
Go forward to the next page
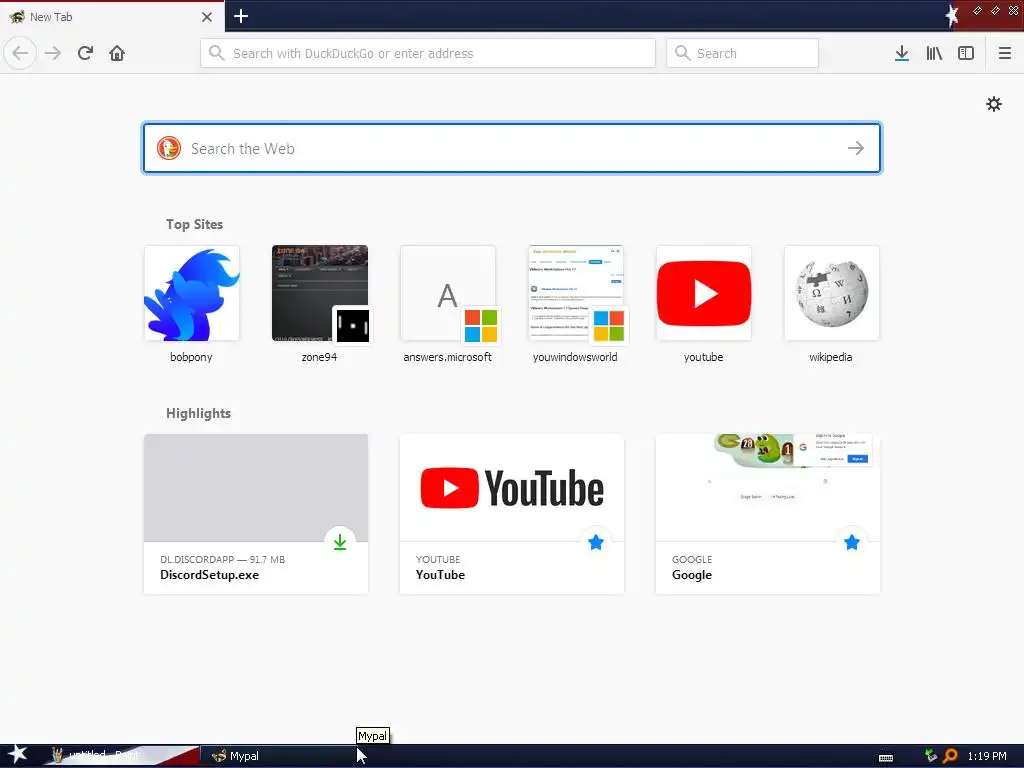point(53,53)
